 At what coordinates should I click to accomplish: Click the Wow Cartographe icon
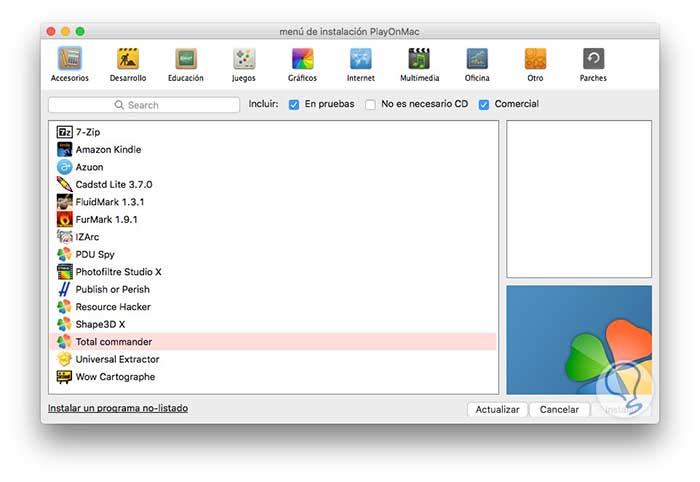[64, 377]
